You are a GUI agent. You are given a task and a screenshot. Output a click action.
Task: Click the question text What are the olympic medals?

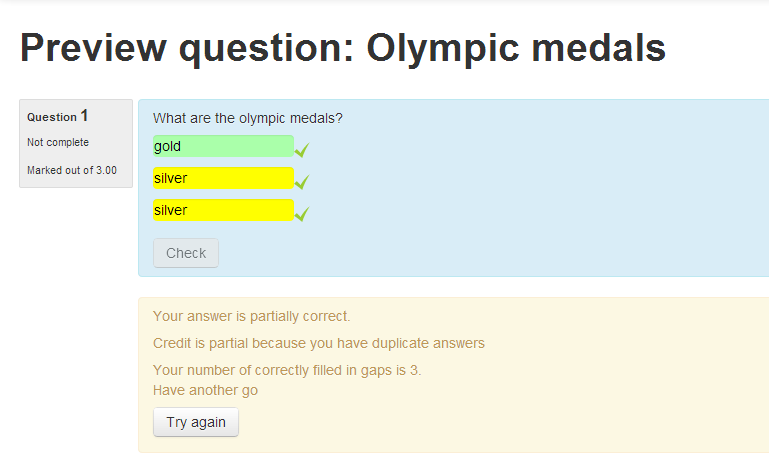248,118
